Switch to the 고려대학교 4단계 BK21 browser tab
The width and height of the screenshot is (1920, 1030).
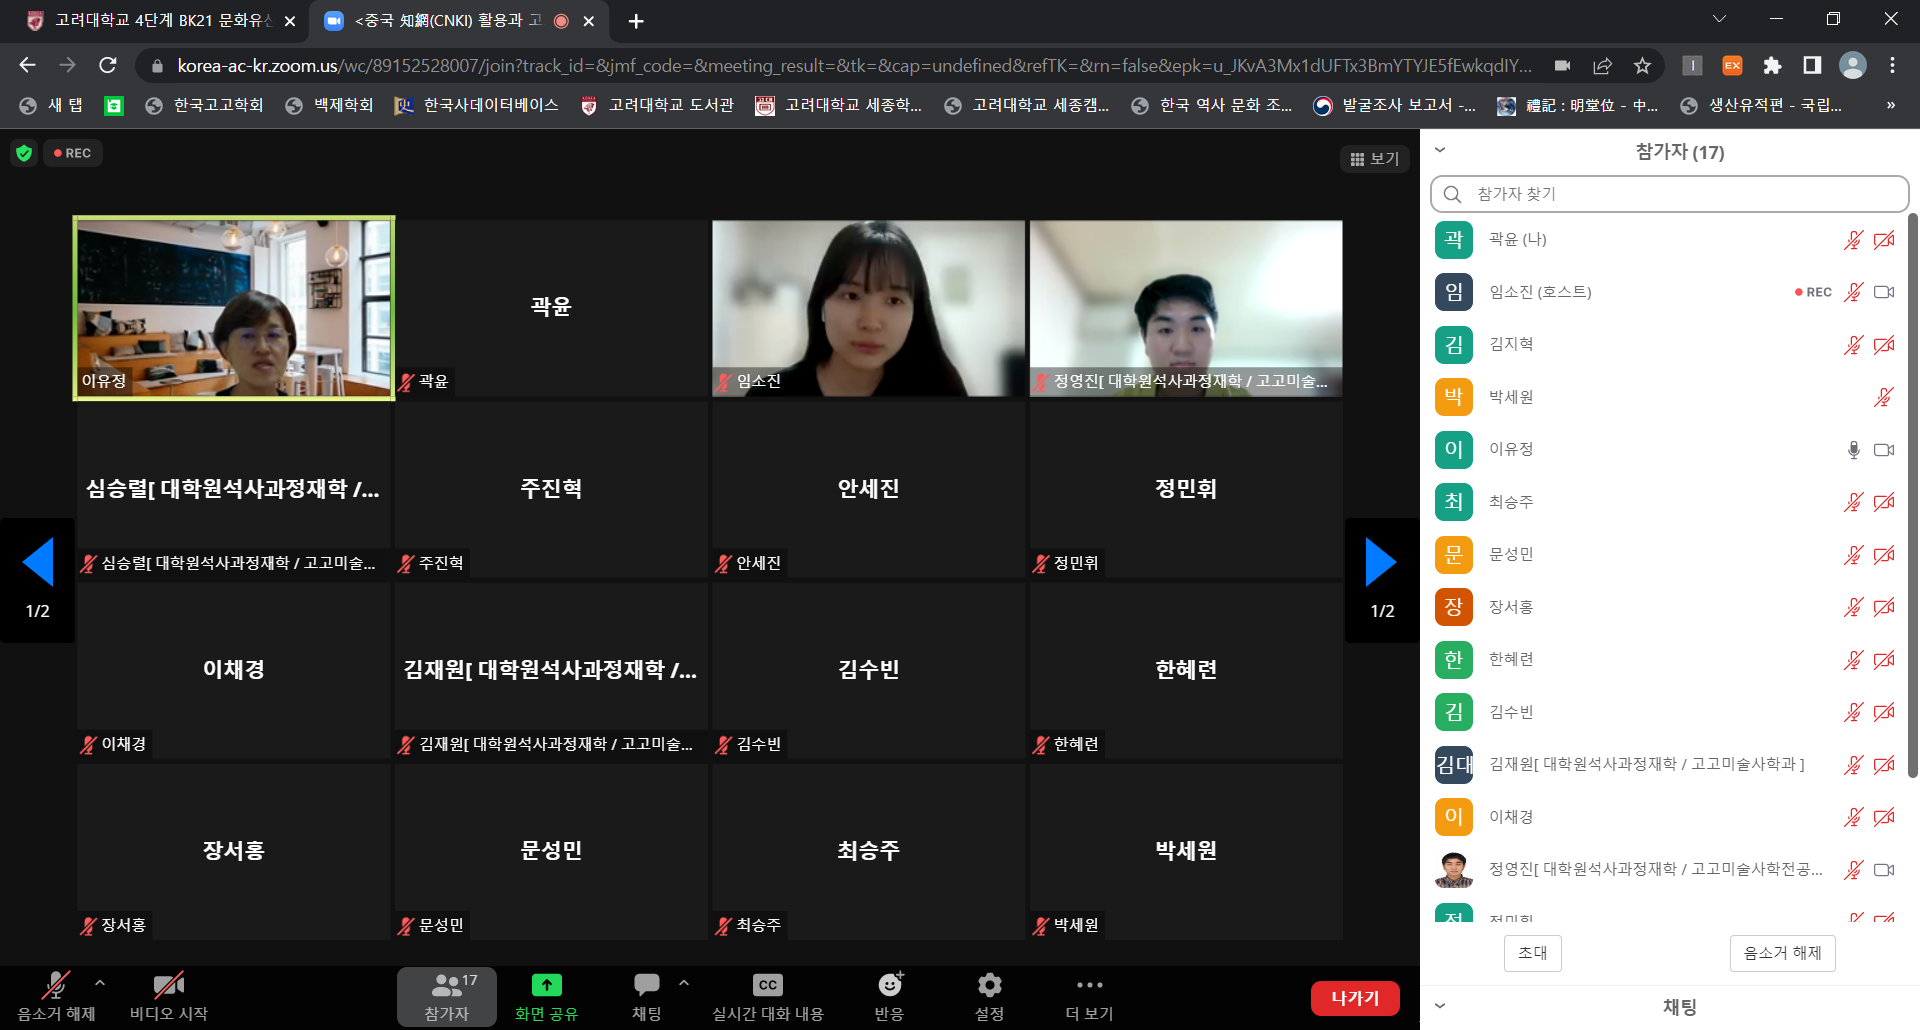pyautogui.click(x=160, y=21)
